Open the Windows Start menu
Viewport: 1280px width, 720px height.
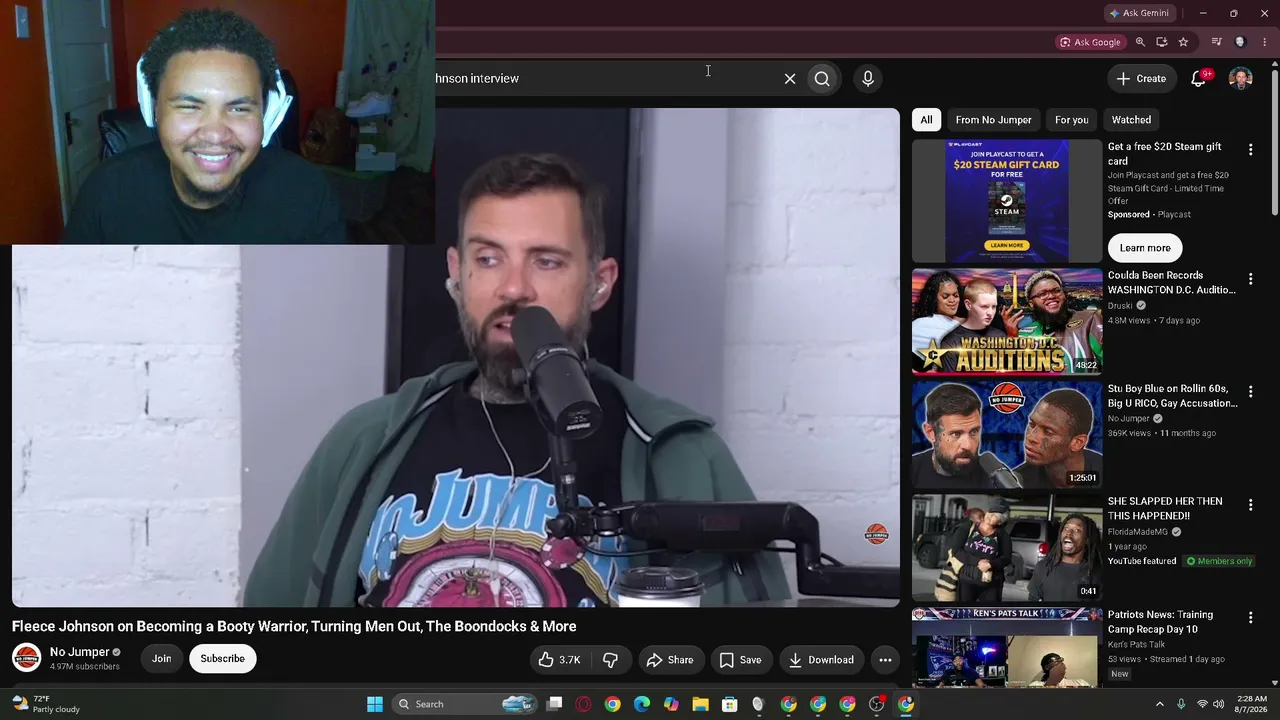(375, 704)
